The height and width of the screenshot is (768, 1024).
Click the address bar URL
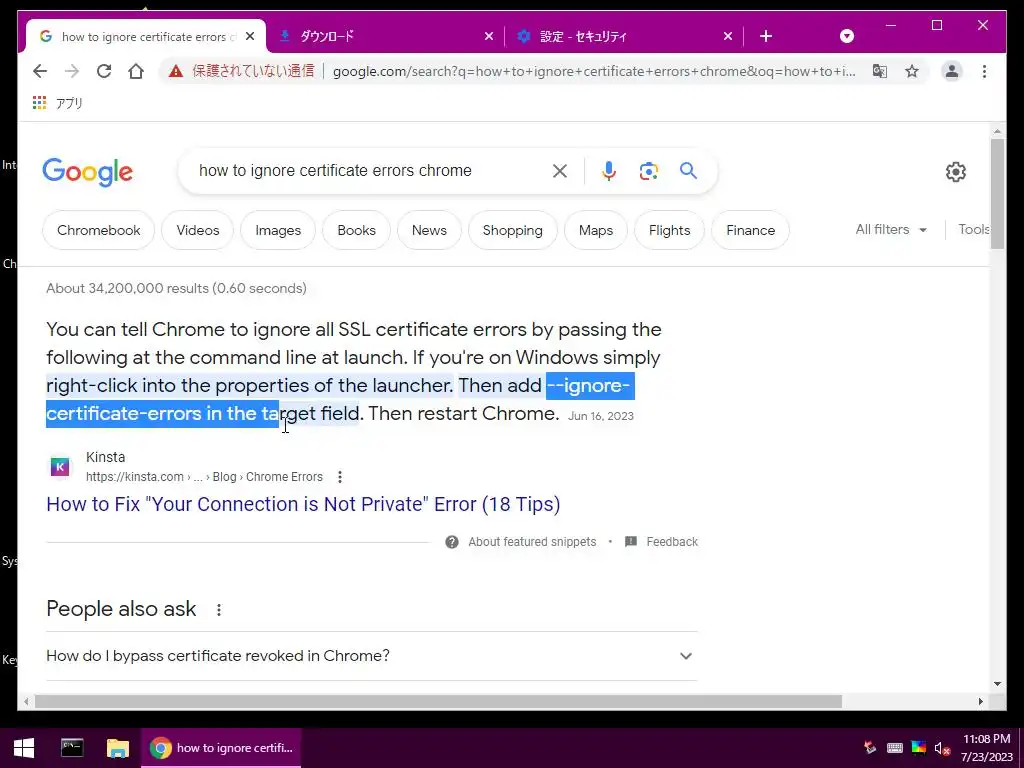594,71
